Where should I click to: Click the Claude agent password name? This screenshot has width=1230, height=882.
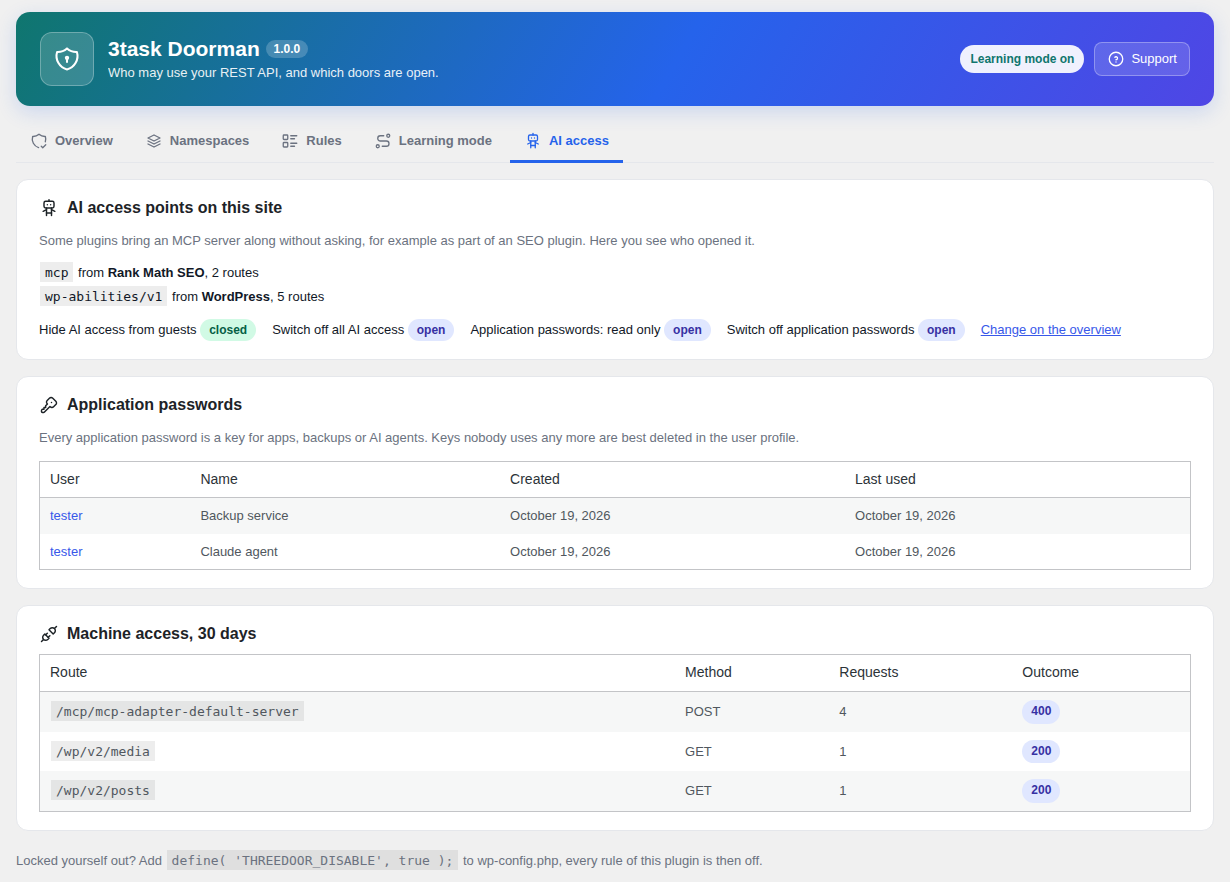tap(239, 552)
